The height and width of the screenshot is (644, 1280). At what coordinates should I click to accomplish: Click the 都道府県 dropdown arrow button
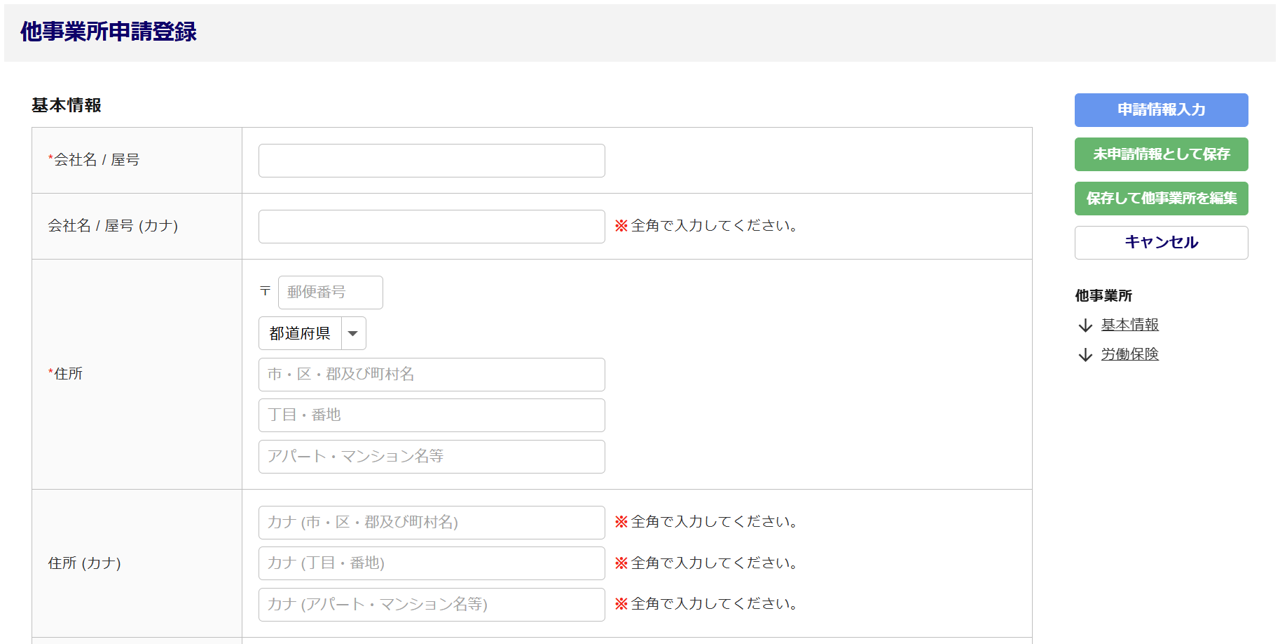coord(353,333)
